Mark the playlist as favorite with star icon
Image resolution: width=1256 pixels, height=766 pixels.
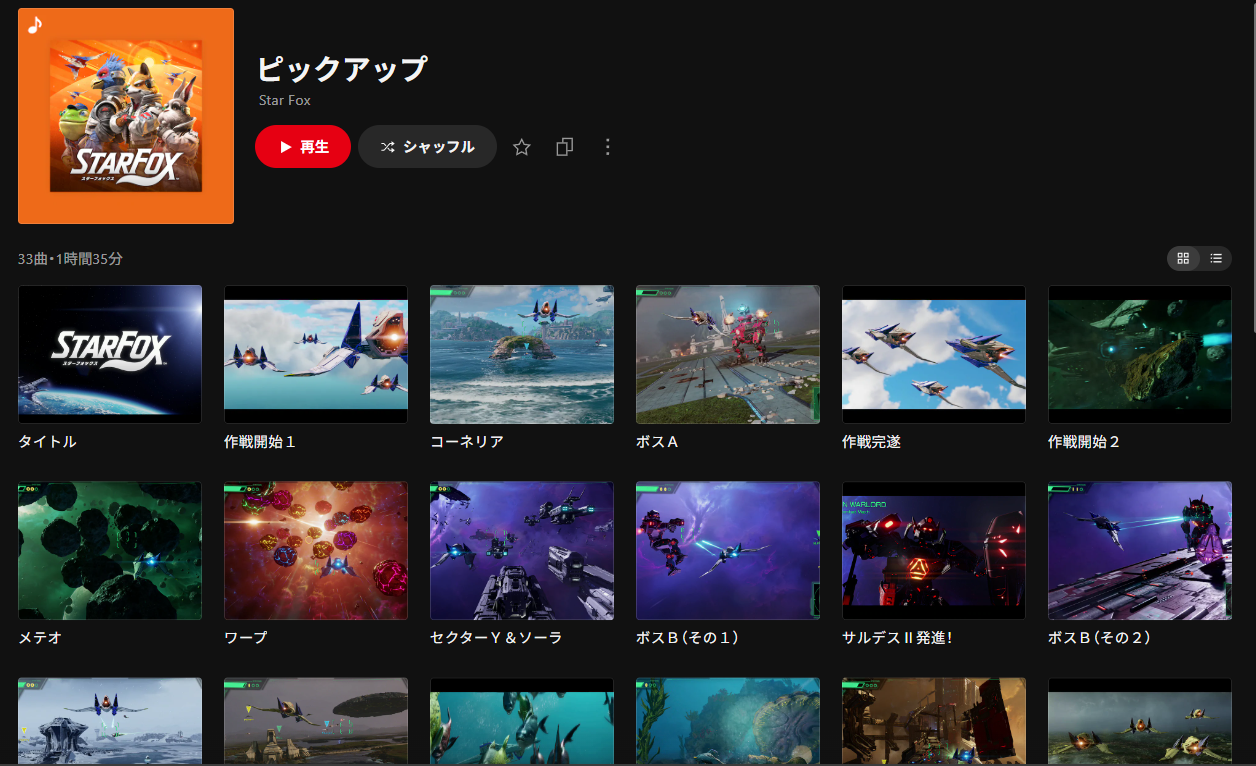[x=521, y=147]
